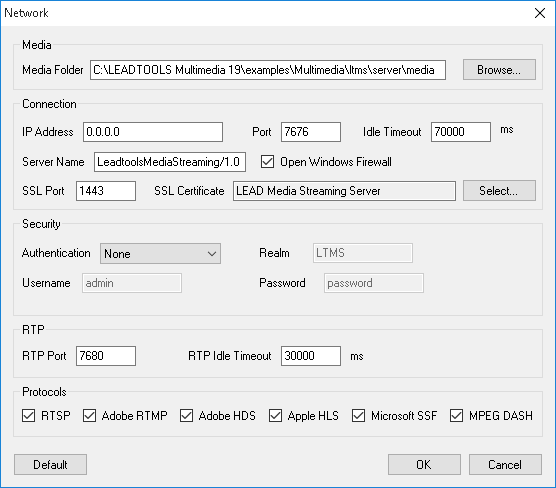
Task: Uncheck the RTSP protocol checkbox
Action: point(28,415)
